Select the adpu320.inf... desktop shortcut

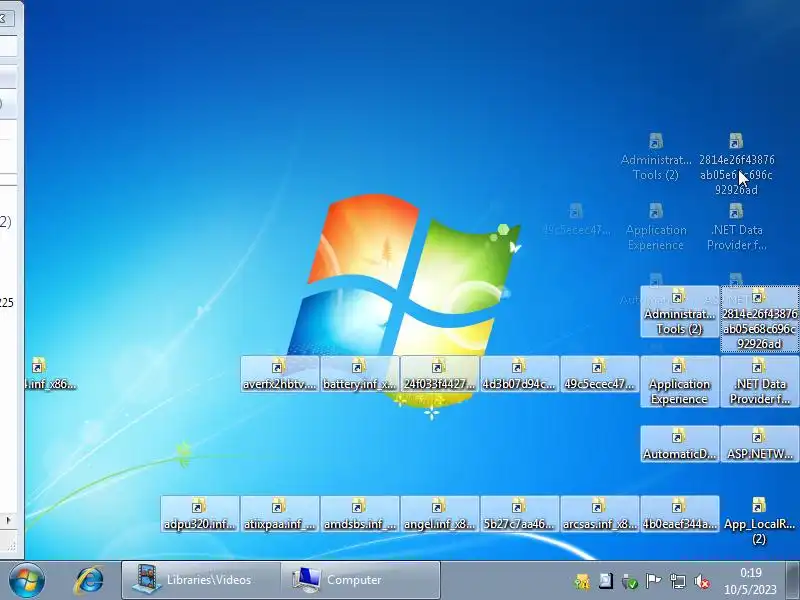[x=199, y=514]
